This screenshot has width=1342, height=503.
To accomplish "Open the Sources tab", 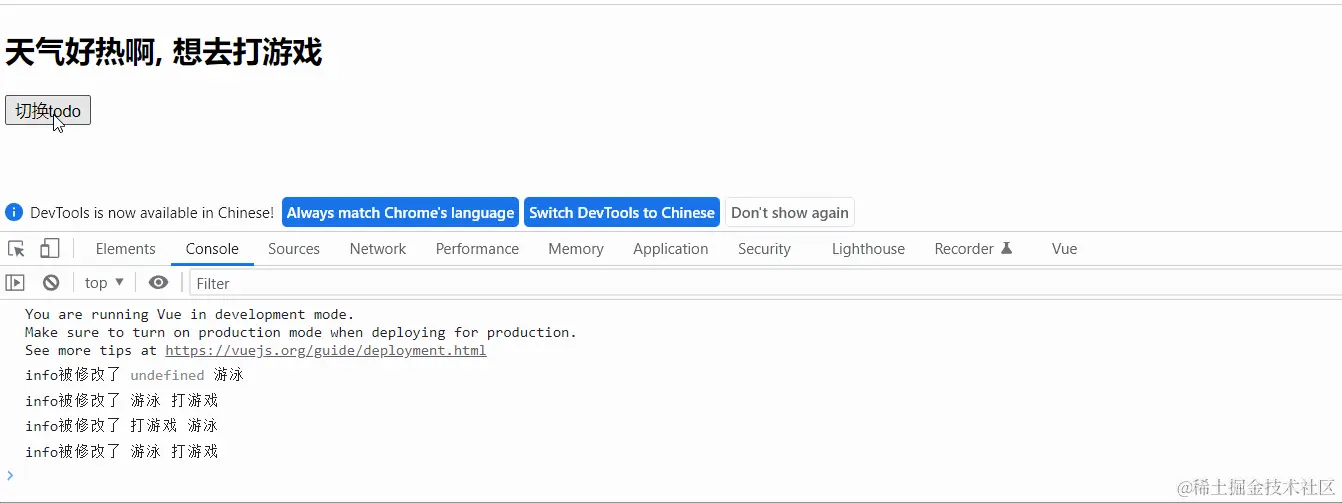I will click(x=294, y=249).
